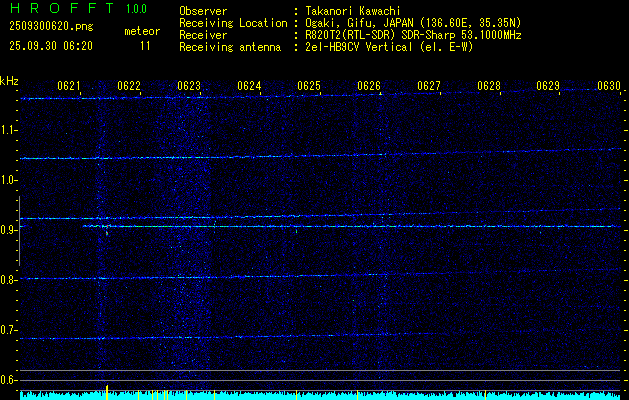
Task: Click the 0622 time marker
Action: coord(129,86)
